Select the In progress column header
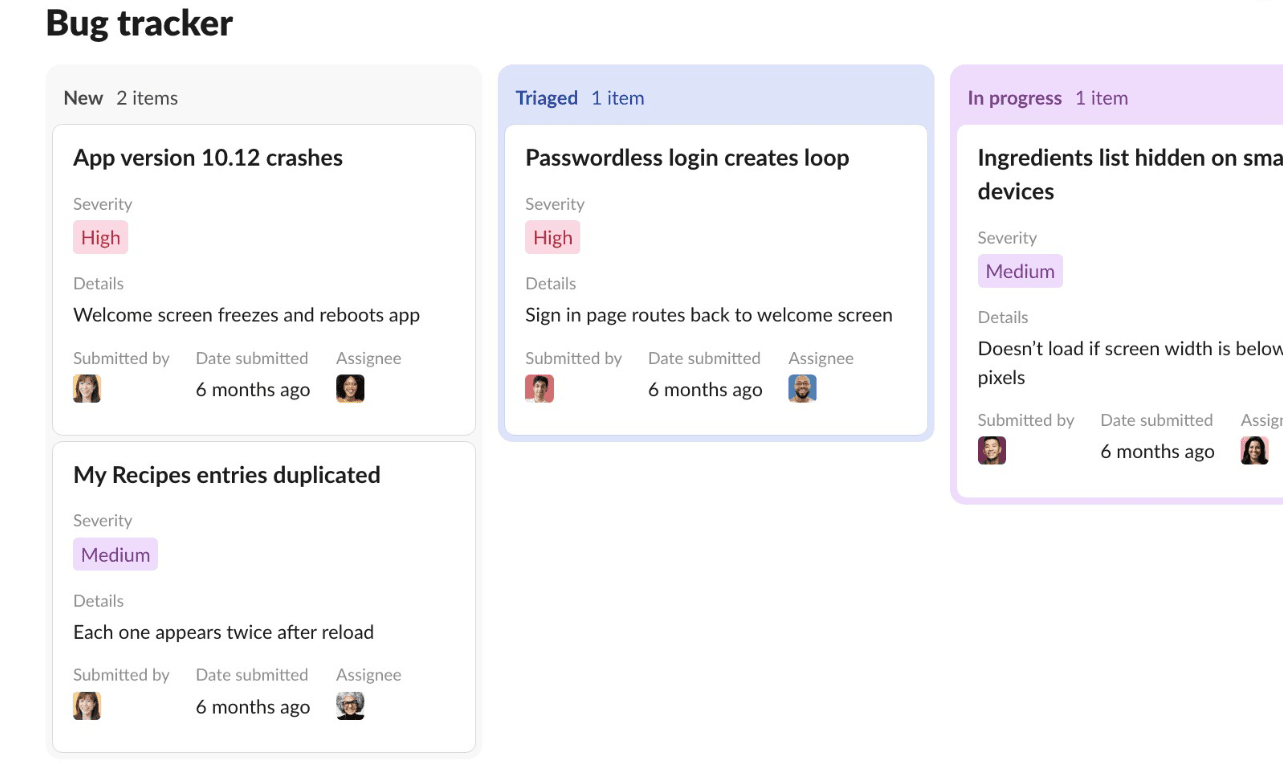 [x=1014, y=97]
